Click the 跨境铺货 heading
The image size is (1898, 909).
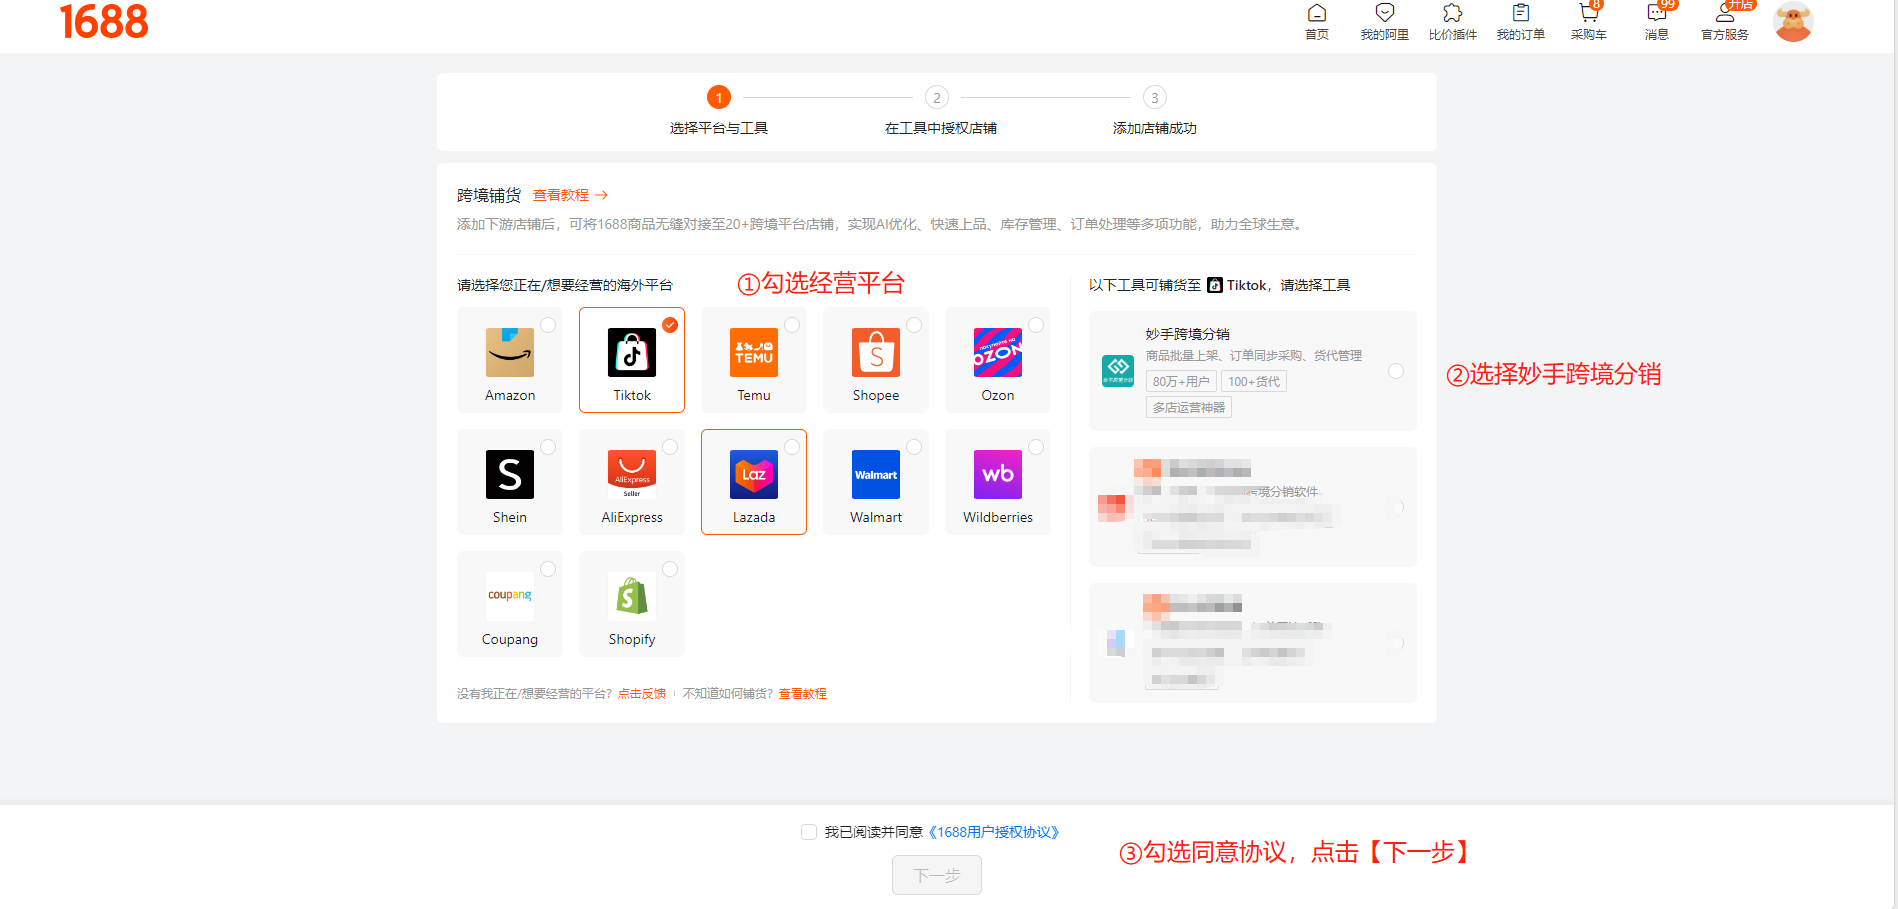pyautogui.click(x=489, y=195)
